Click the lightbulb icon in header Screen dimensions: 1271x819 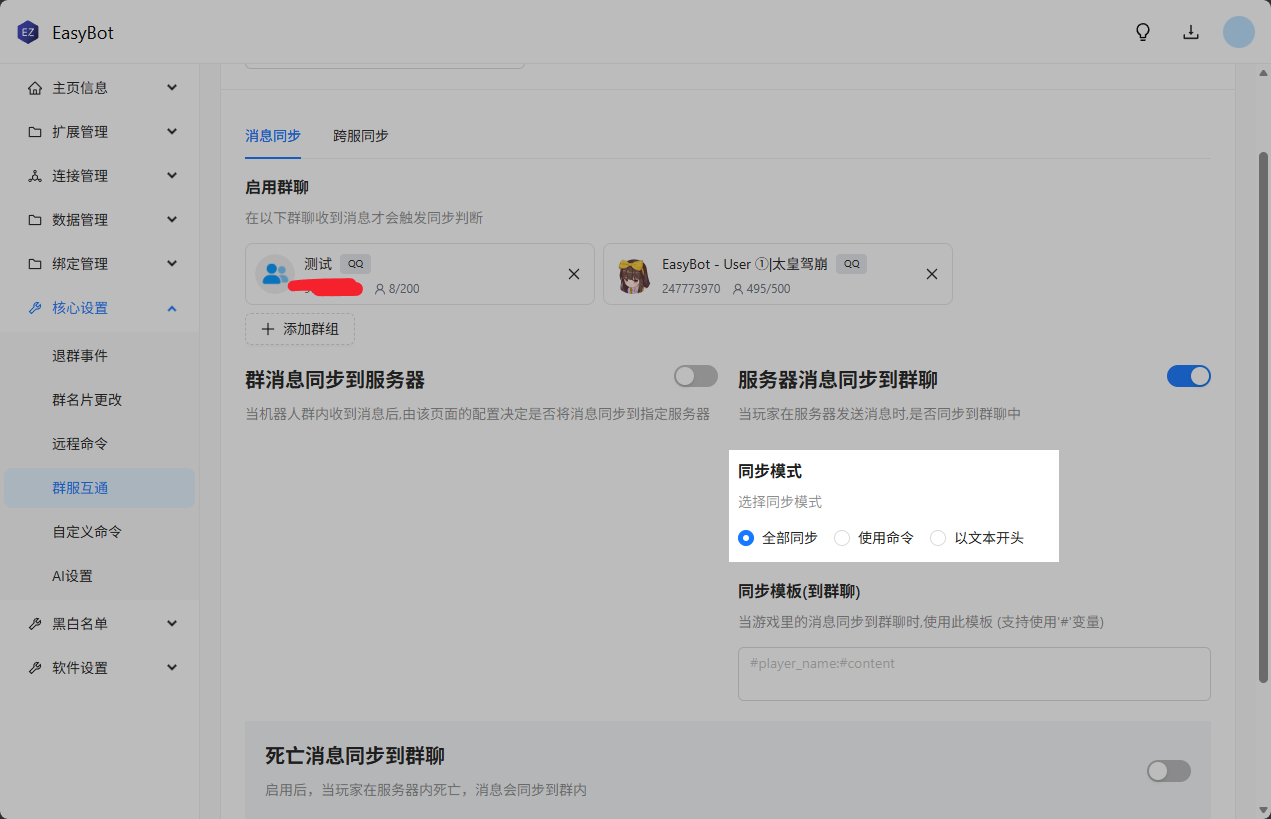[x=1143, y=32]
